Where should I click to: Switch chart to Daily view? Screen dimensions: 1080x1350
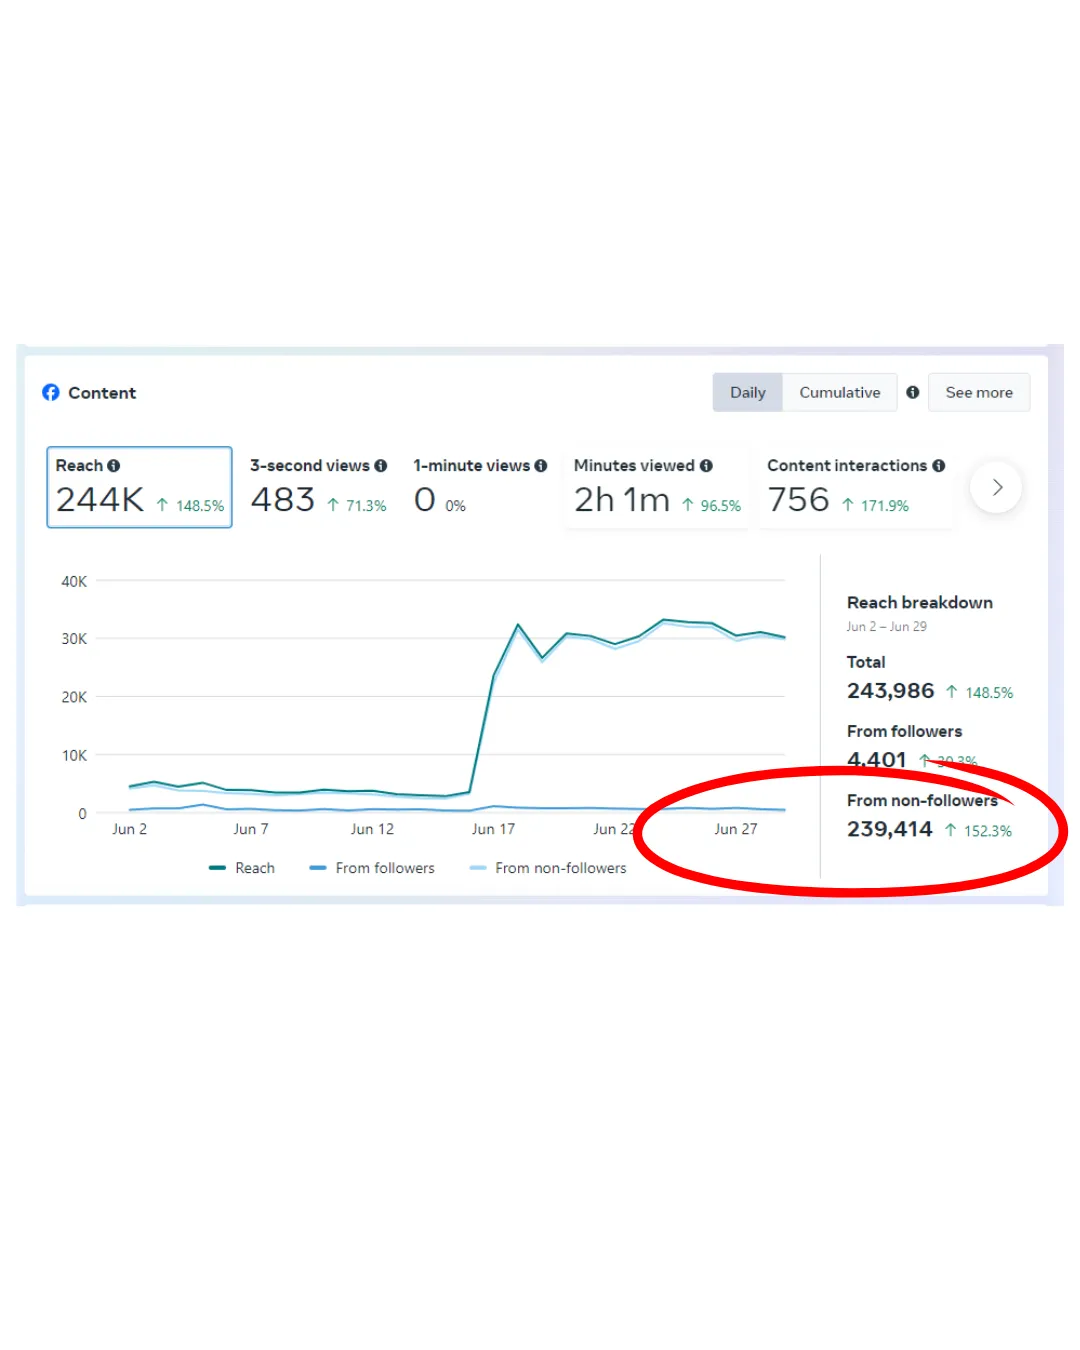pyautogui.click(x=747, y=392)
